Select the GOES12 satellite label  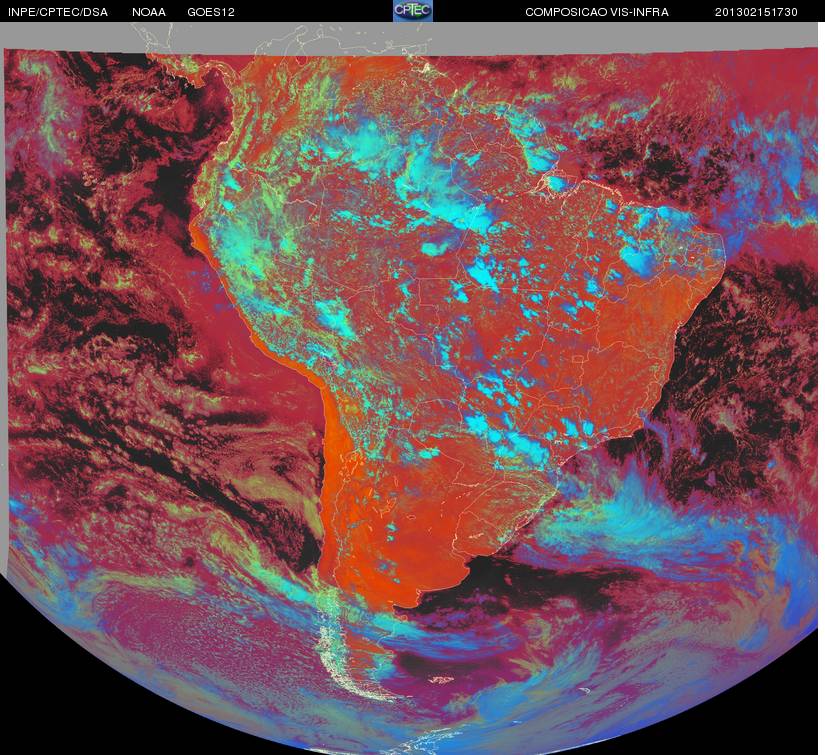pos(211,12)
